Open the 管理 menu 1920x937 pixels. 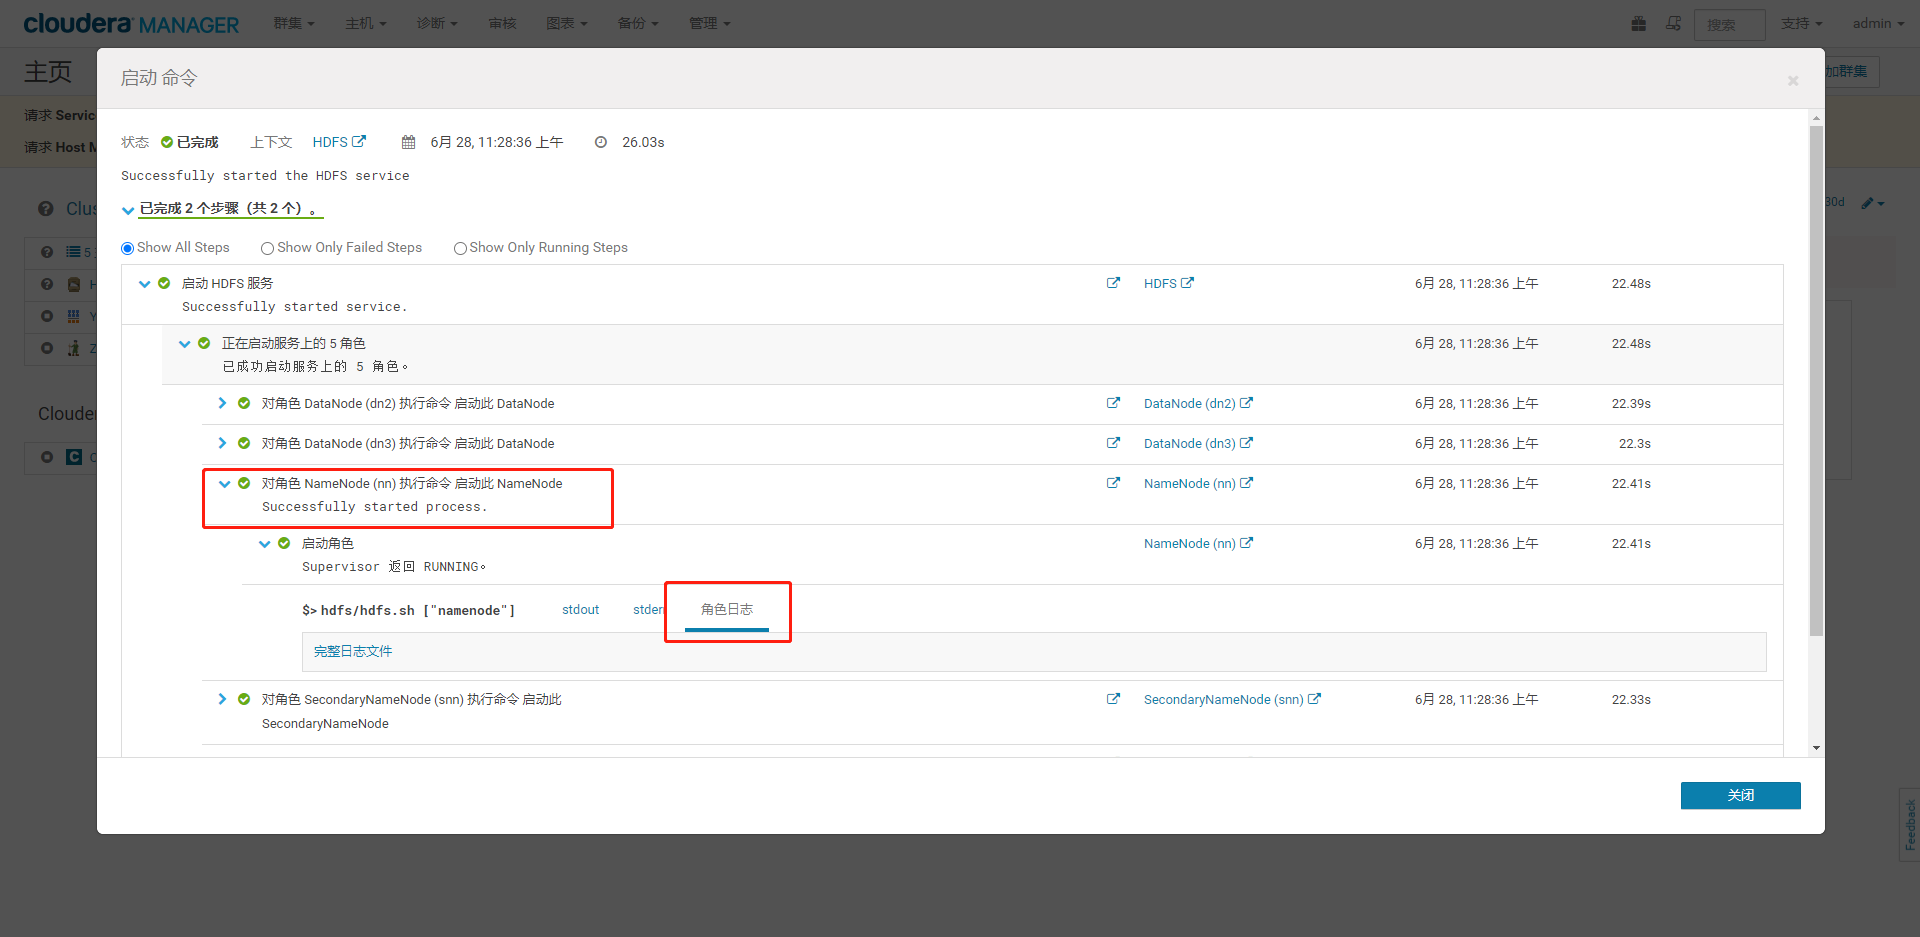[710, 23]
